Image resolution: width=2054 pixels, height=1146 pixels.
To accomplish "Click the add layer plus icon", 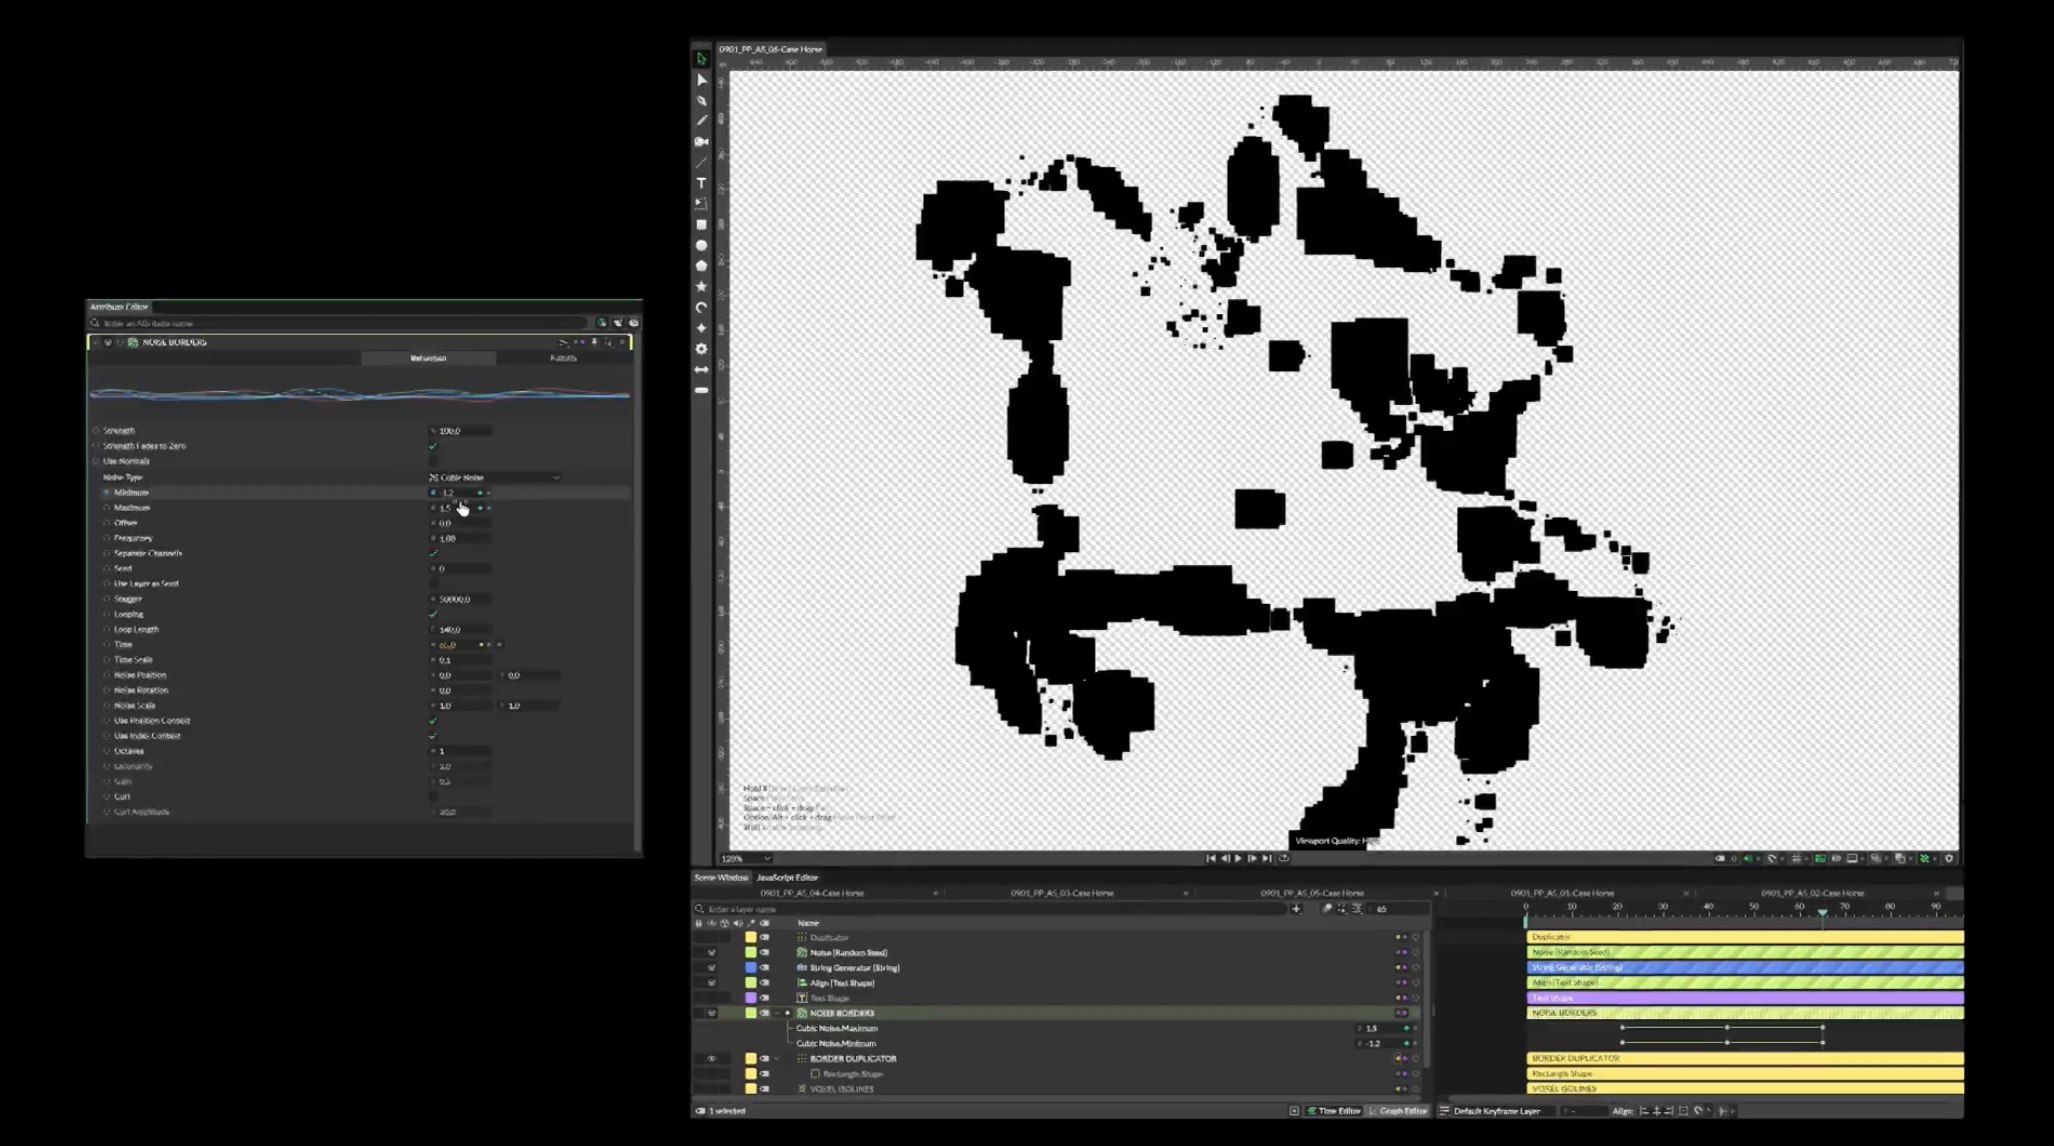I will [x=1296, y=909].
